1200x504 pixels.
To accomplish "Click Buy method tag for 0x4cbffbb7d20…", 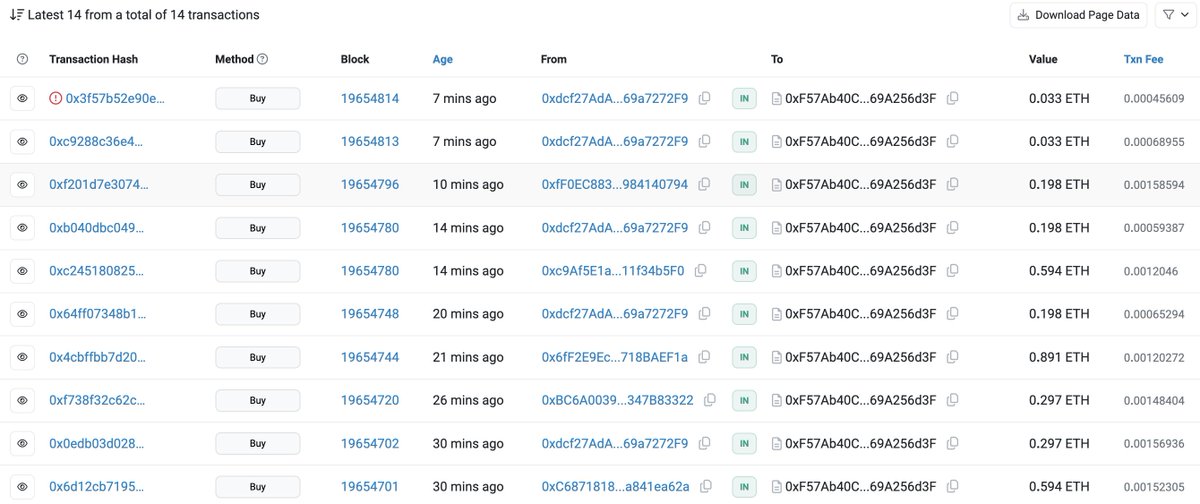I will pos(258,357).
